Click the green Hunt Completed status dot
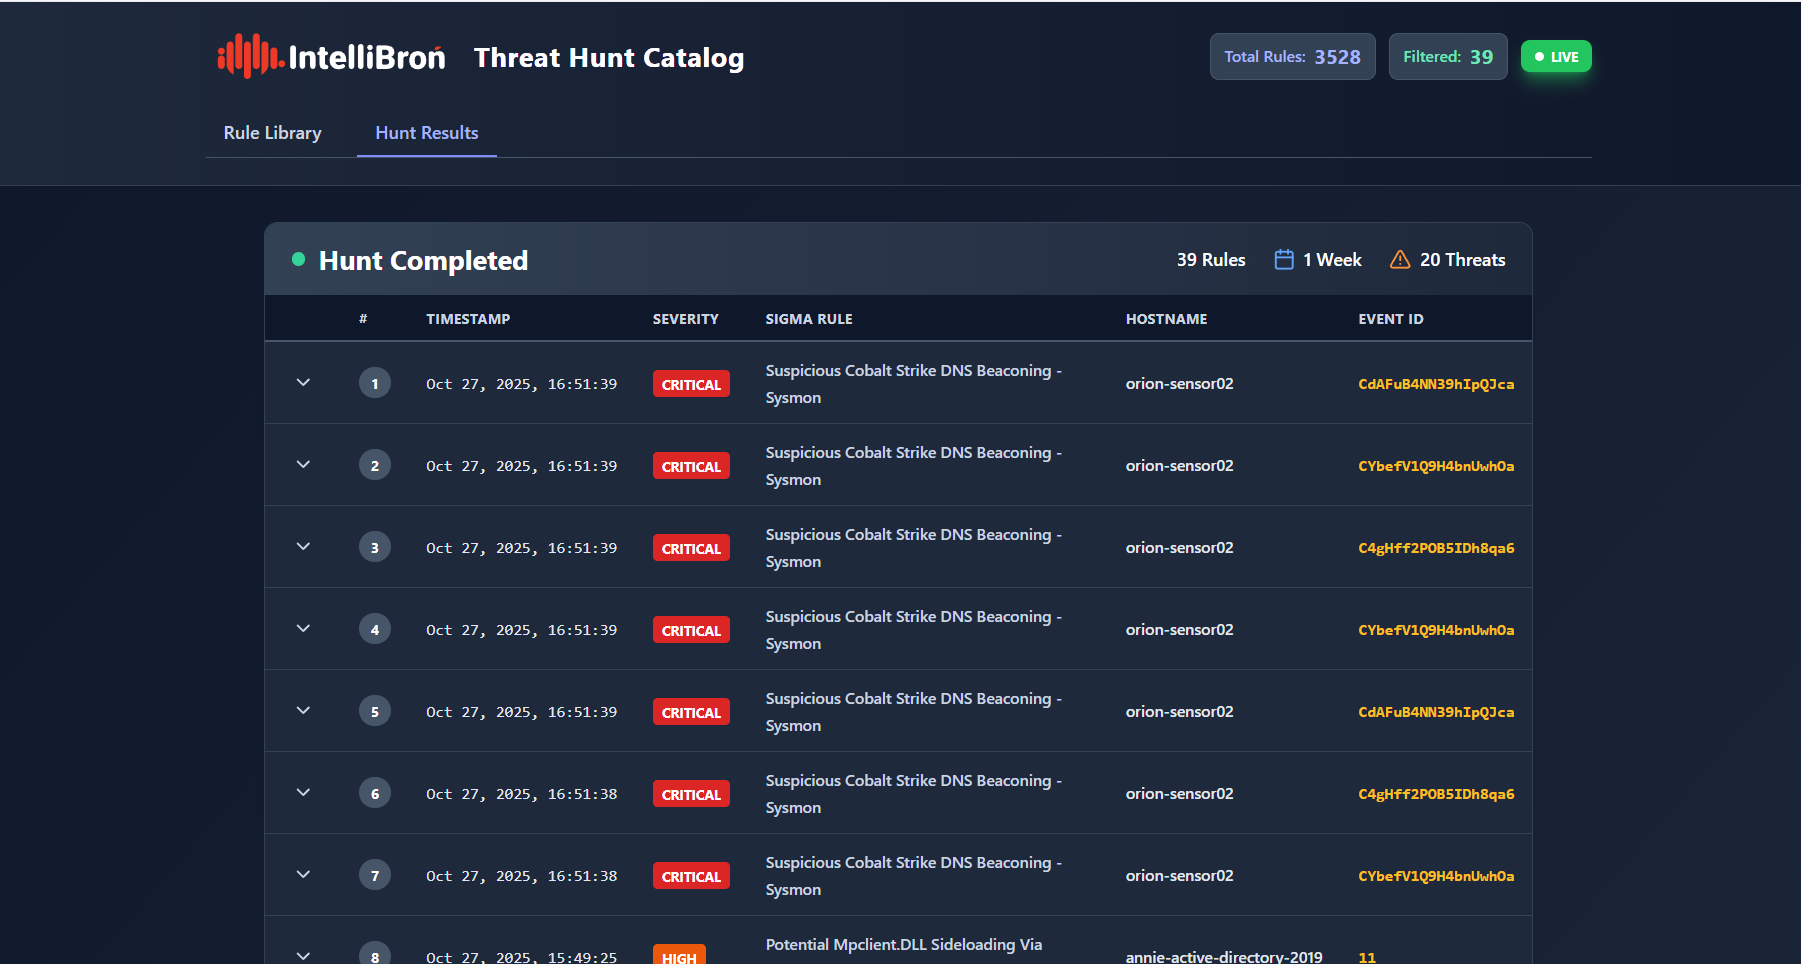Image resolution: width=1801 pixels, height=964 pixels. pos(298,260)
